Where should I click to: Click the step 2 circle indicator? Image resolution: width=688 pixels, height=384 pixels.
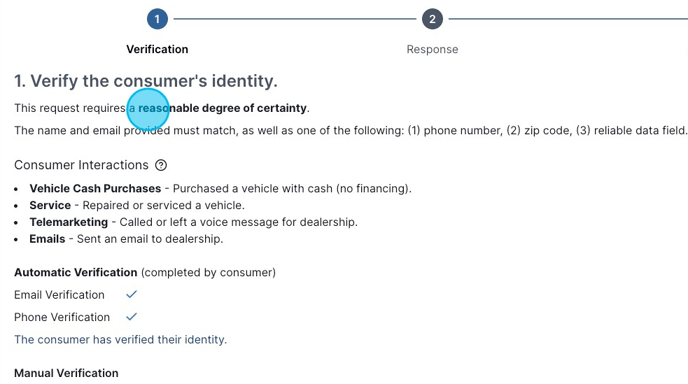pos(432,19)
